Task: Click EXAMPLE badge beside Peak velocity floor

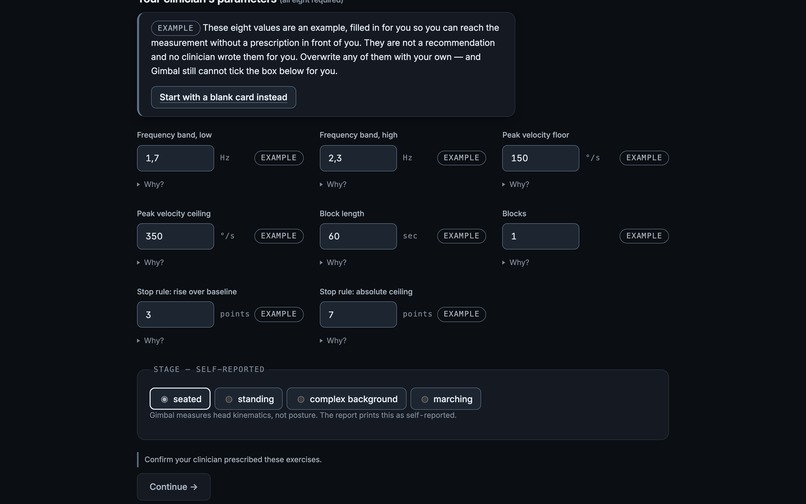Action: (644, 158)
